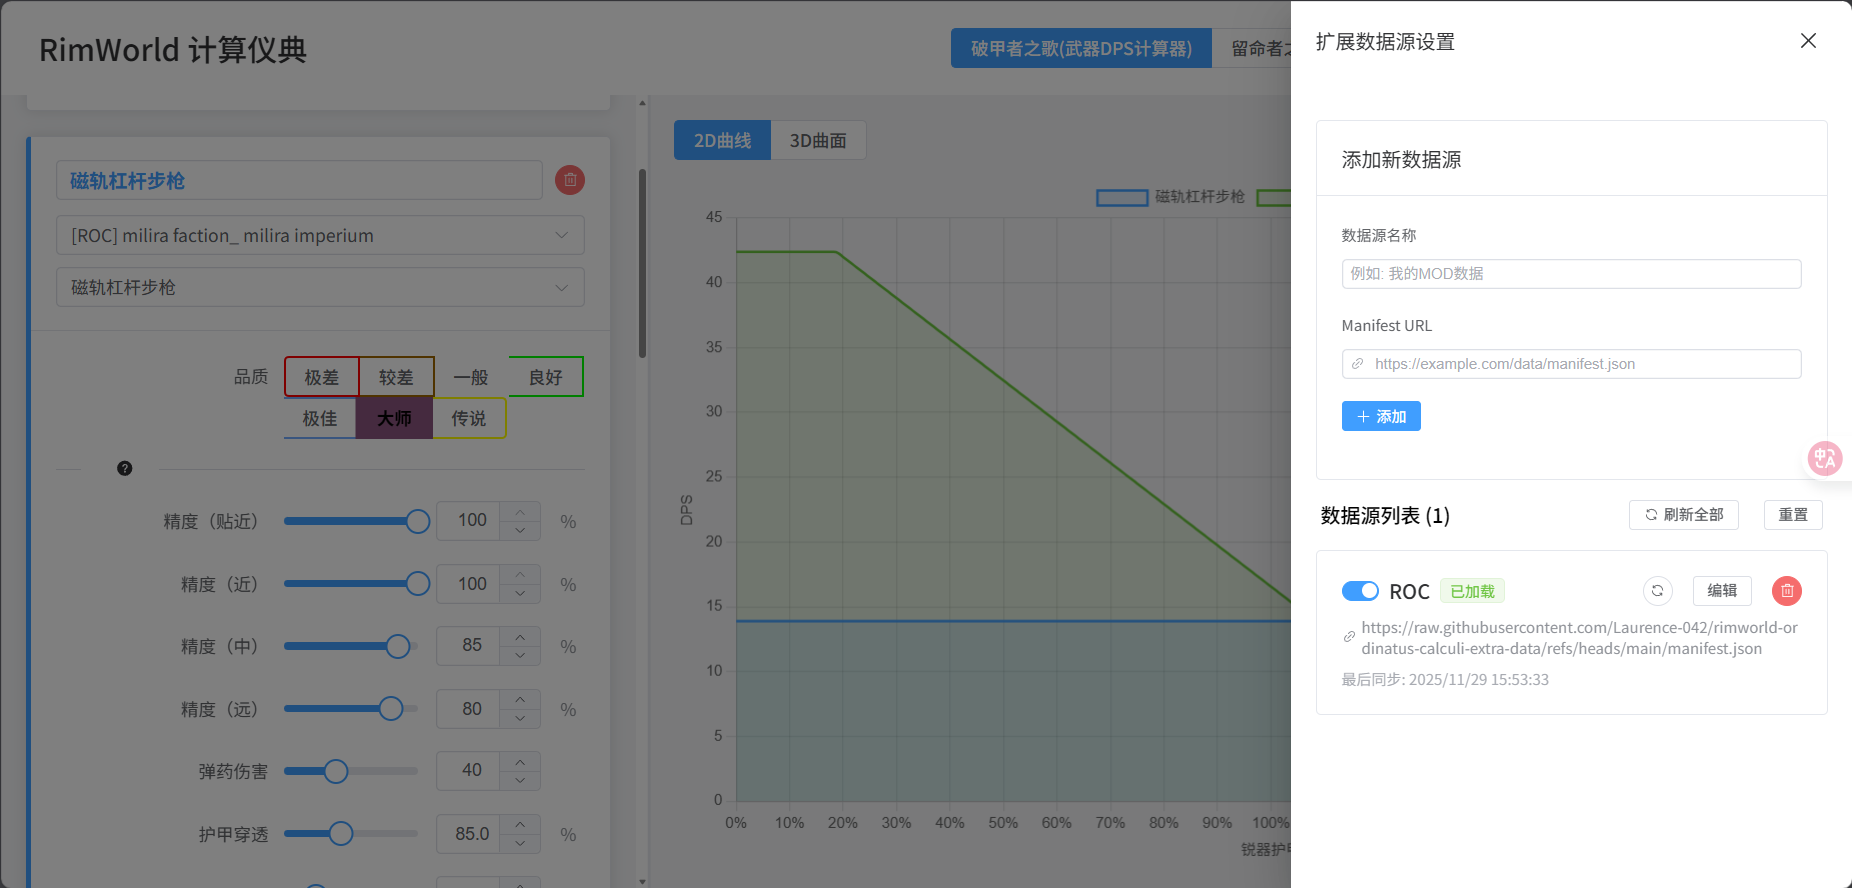
Task: Choose the 极差 quality option
Action: coord(321,377)
